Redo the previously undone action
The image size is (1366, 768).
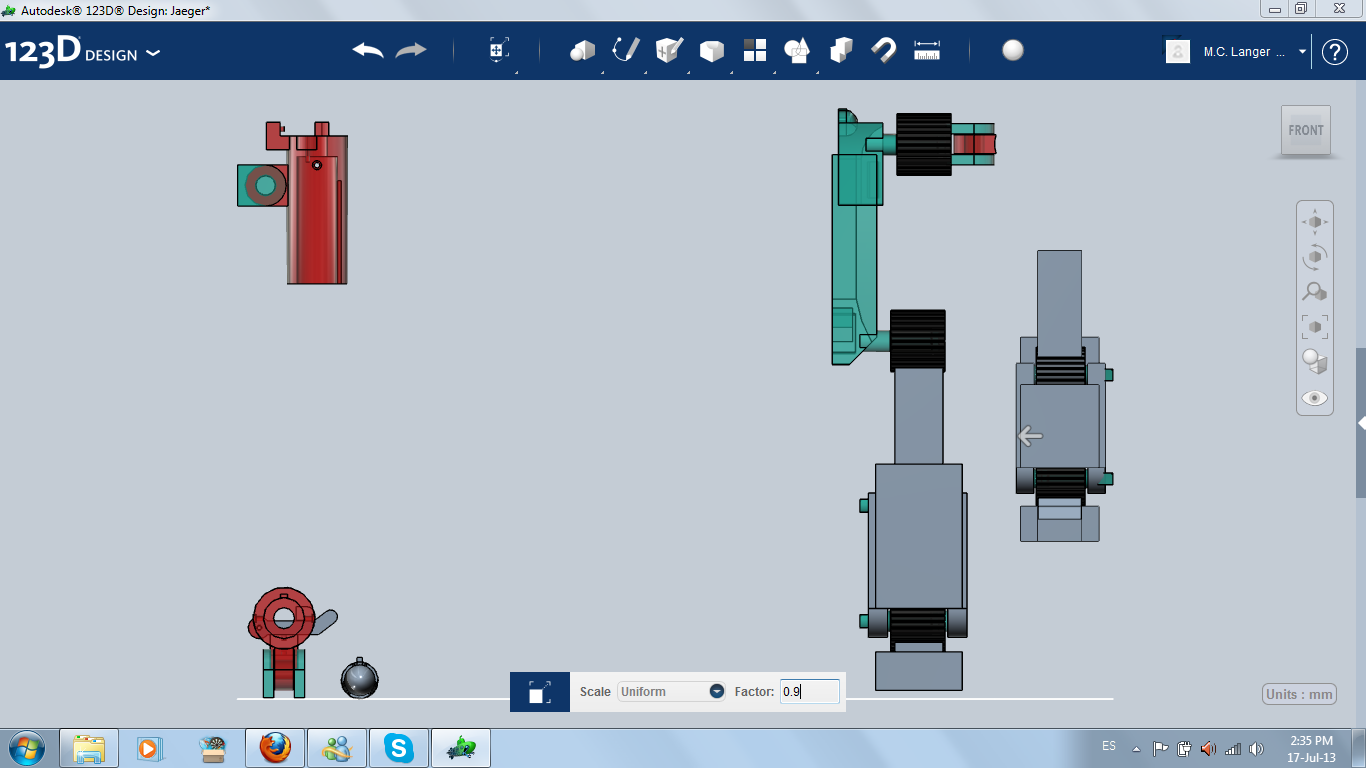pos(411,50)
